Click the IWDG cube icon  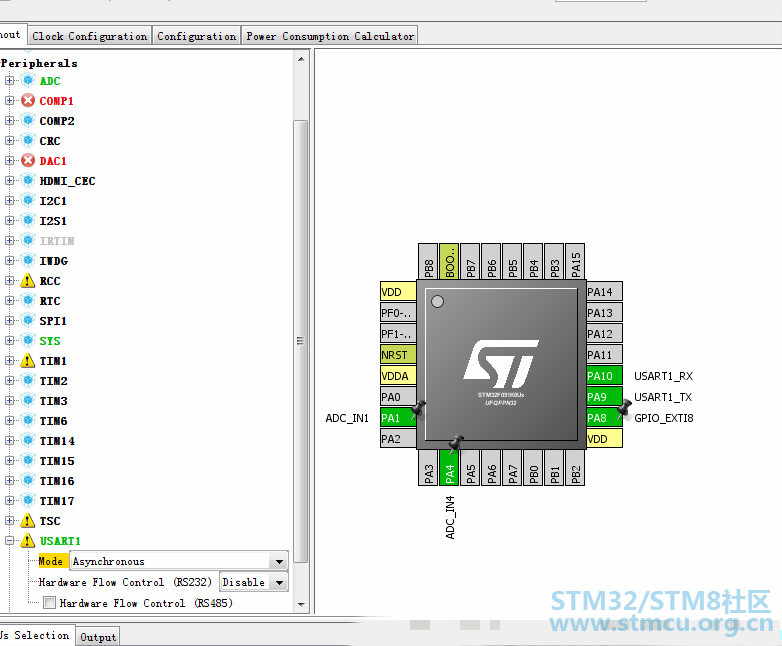28,260
